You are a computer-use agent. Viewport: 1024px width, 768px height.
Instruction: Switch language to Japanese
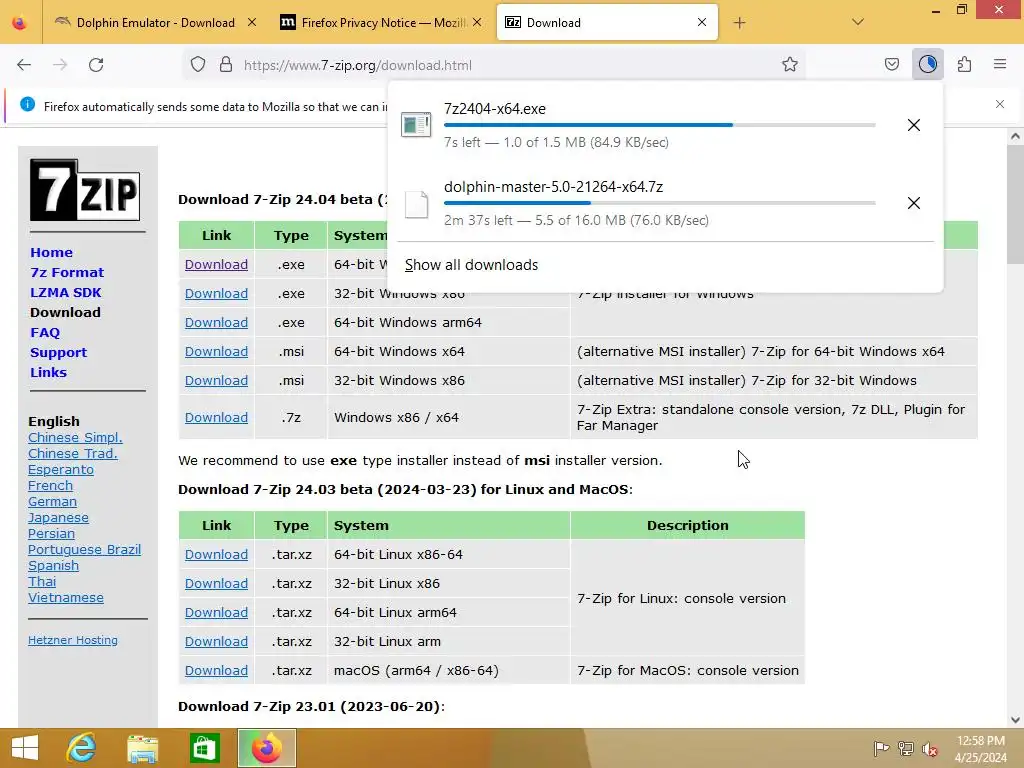(x=58, y=518)
